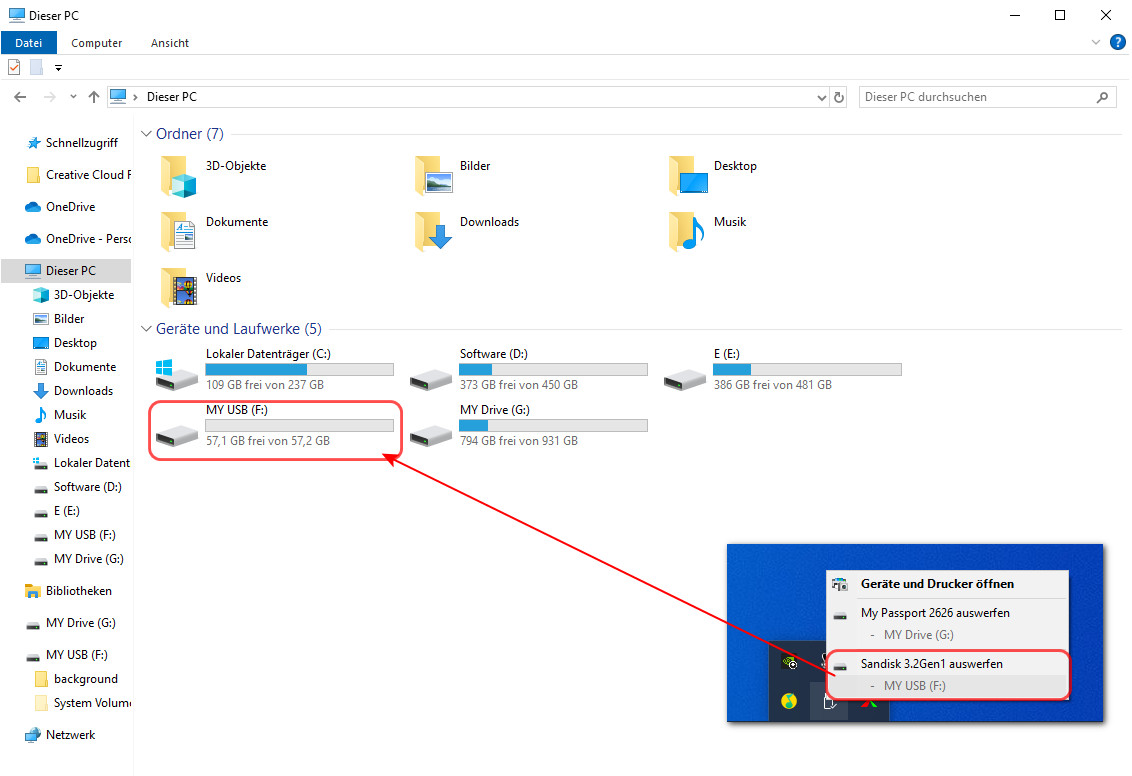This screenshot has height=776, width=1132.
Task: Open Downloads in the sidebar tree
Action: pos(74,391)
